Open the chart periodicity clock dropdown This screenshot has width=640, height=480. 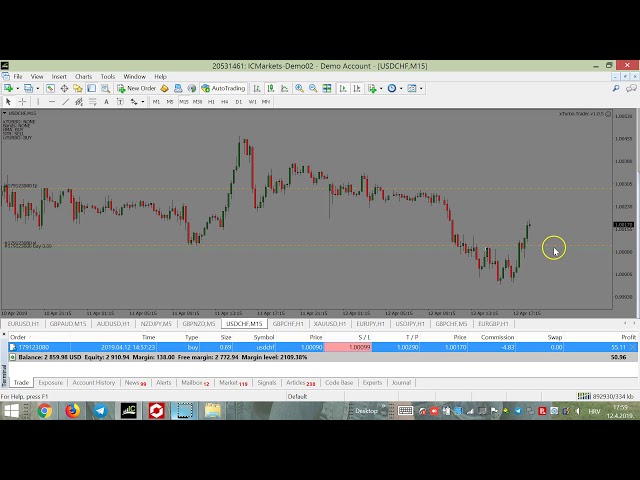coord(399,88)
